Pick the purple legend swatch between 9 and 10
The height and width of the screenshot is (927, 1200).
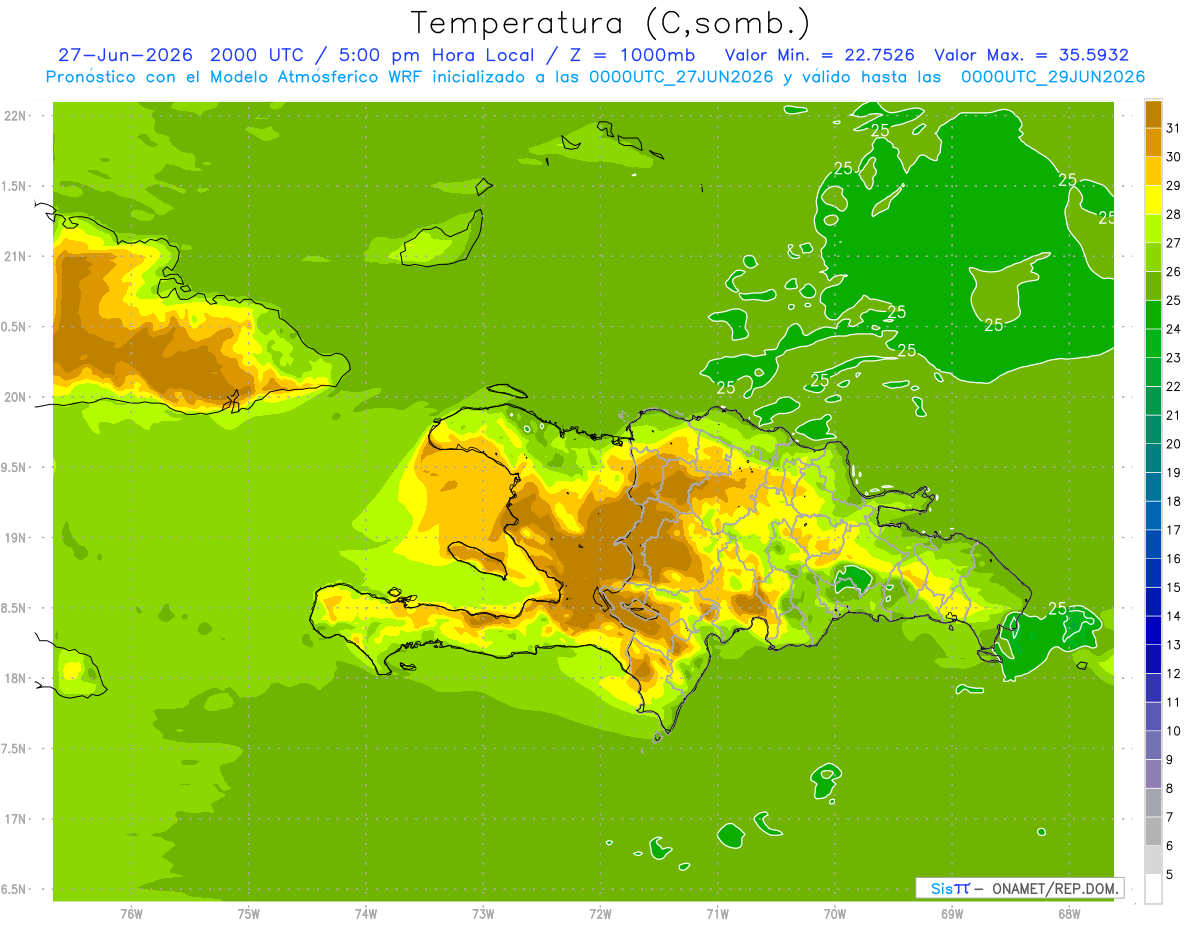[x=1153, y=745]
